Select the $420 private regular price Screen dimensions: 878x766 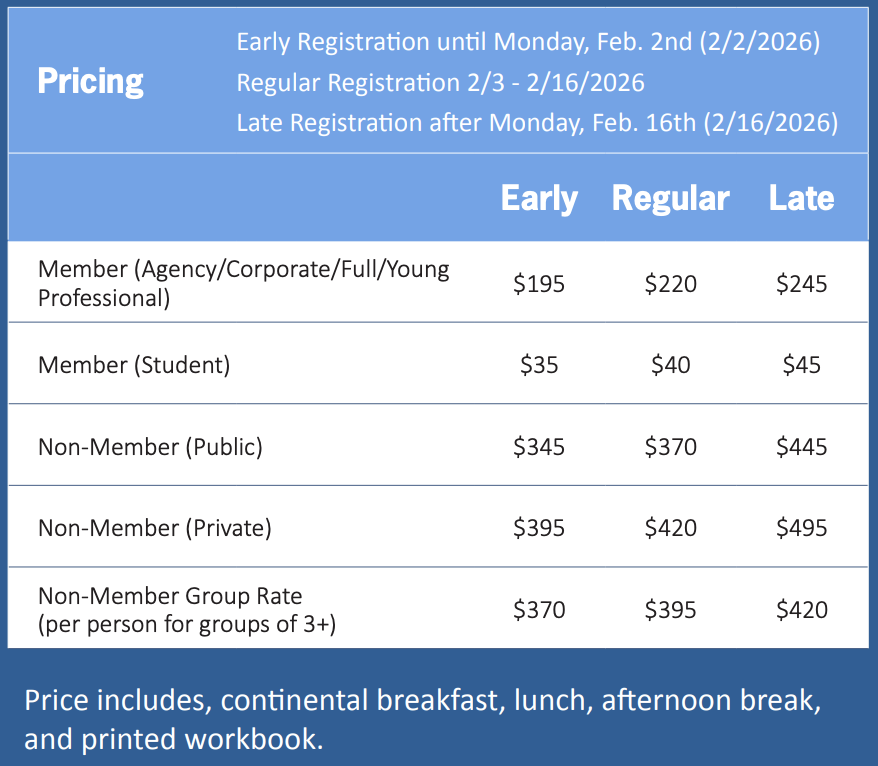click(670, 527)
